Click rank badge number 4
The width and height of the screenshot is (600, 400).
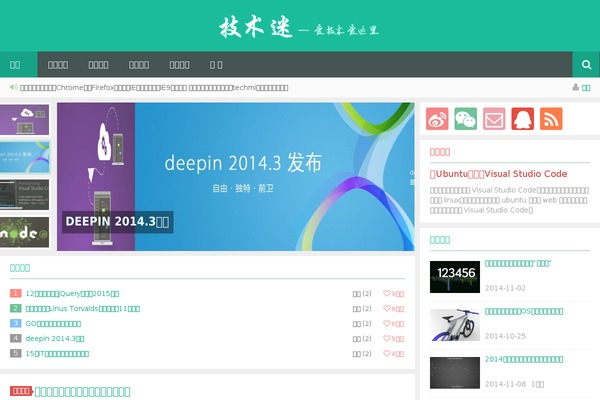tap(15, 338)
